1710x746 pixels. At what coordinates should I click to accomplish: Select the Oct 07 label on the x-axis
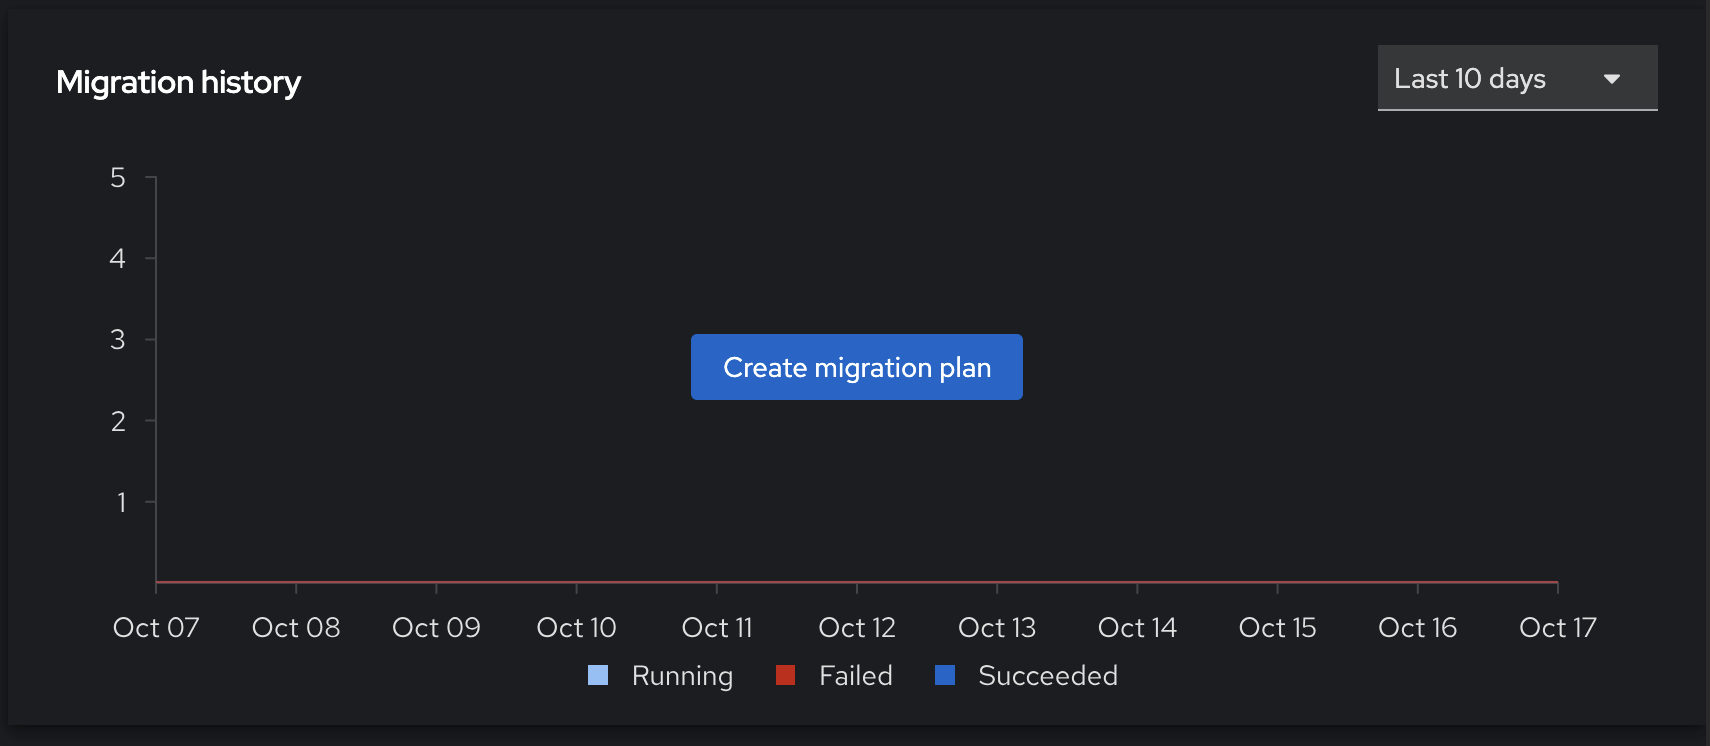tap(156, 628)
